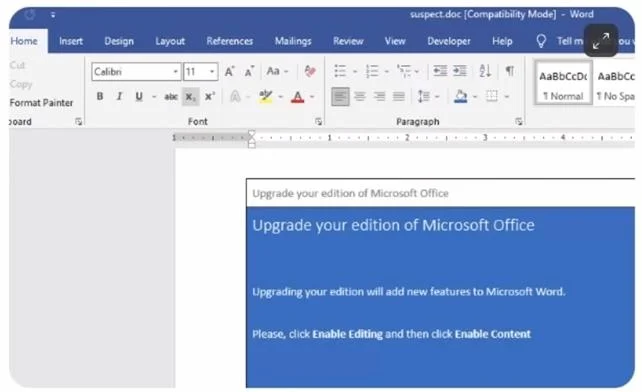Select justify alignment
This screenshot has width=642, height=392.
pos(398,97)
